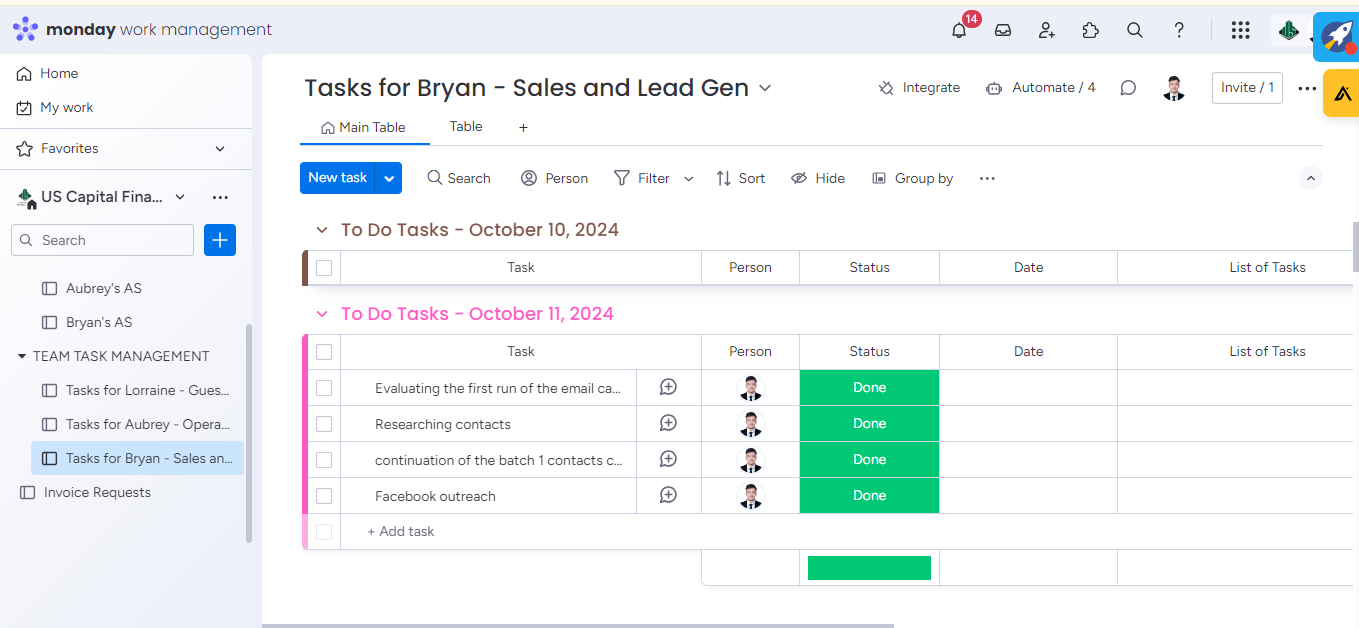Collapse the To Do Tasks October 11 group

point(322,314)
